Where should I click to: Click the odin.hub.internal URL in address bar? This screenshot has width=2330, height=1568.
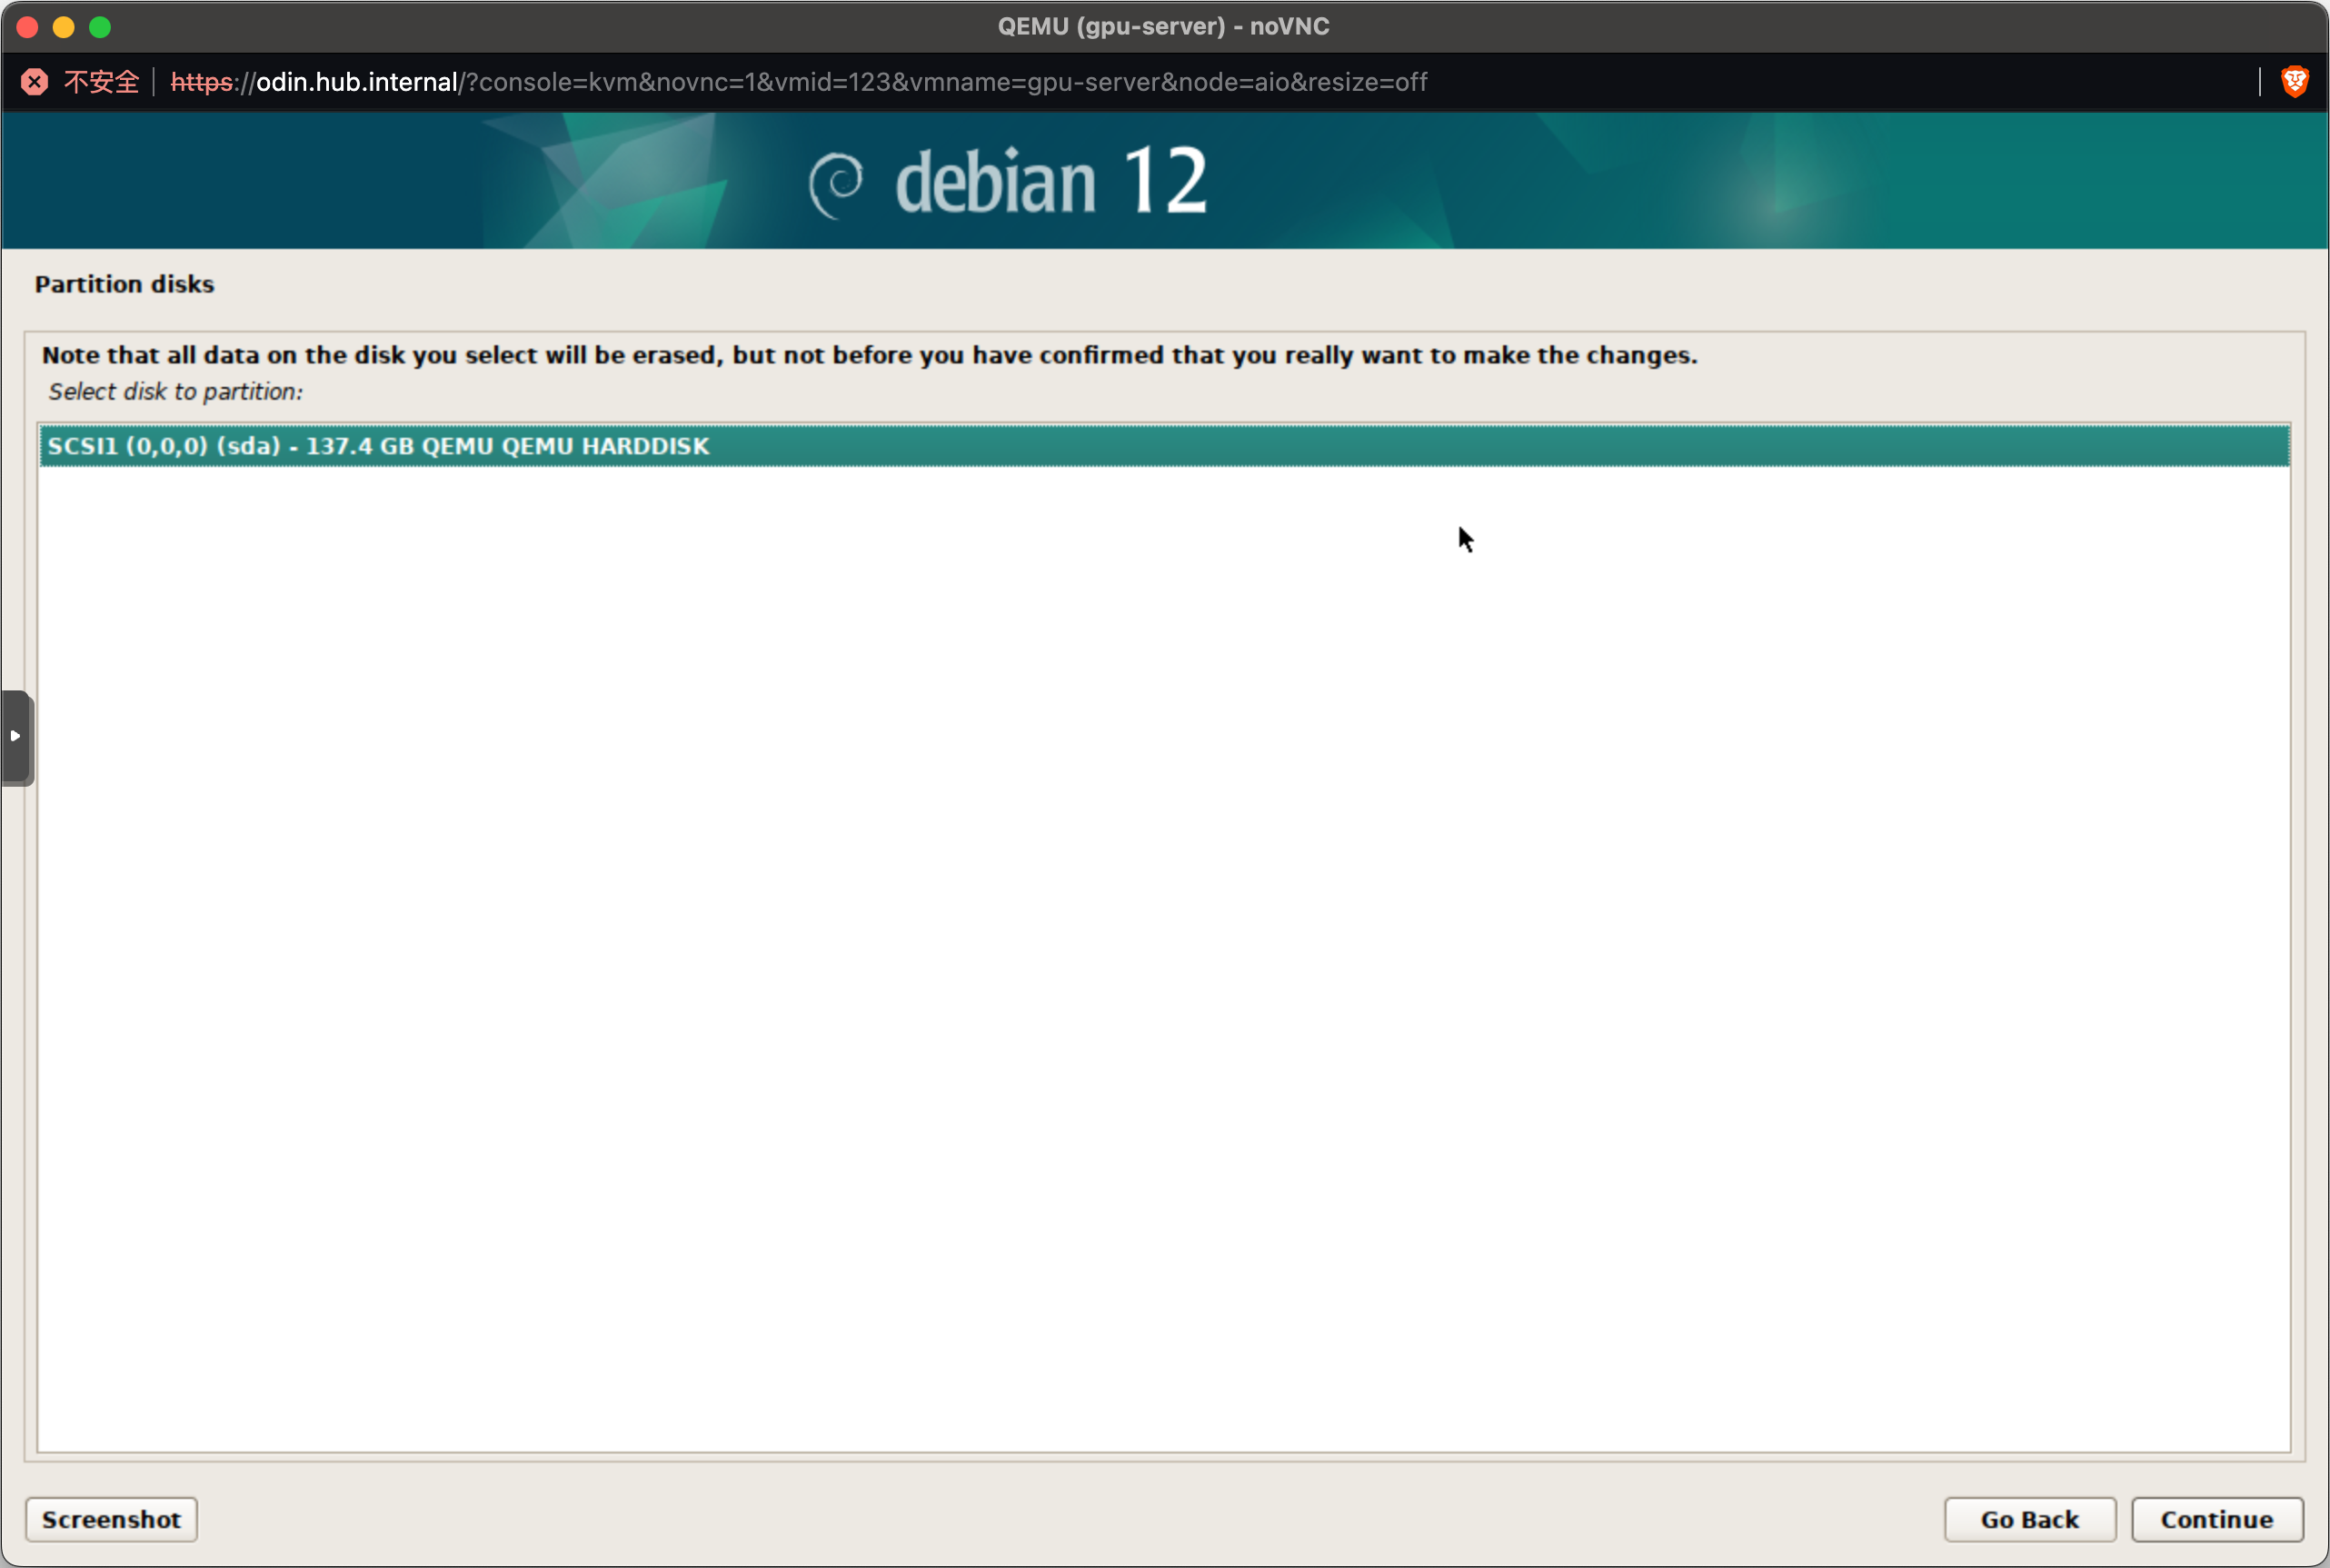tap(798, 82)
